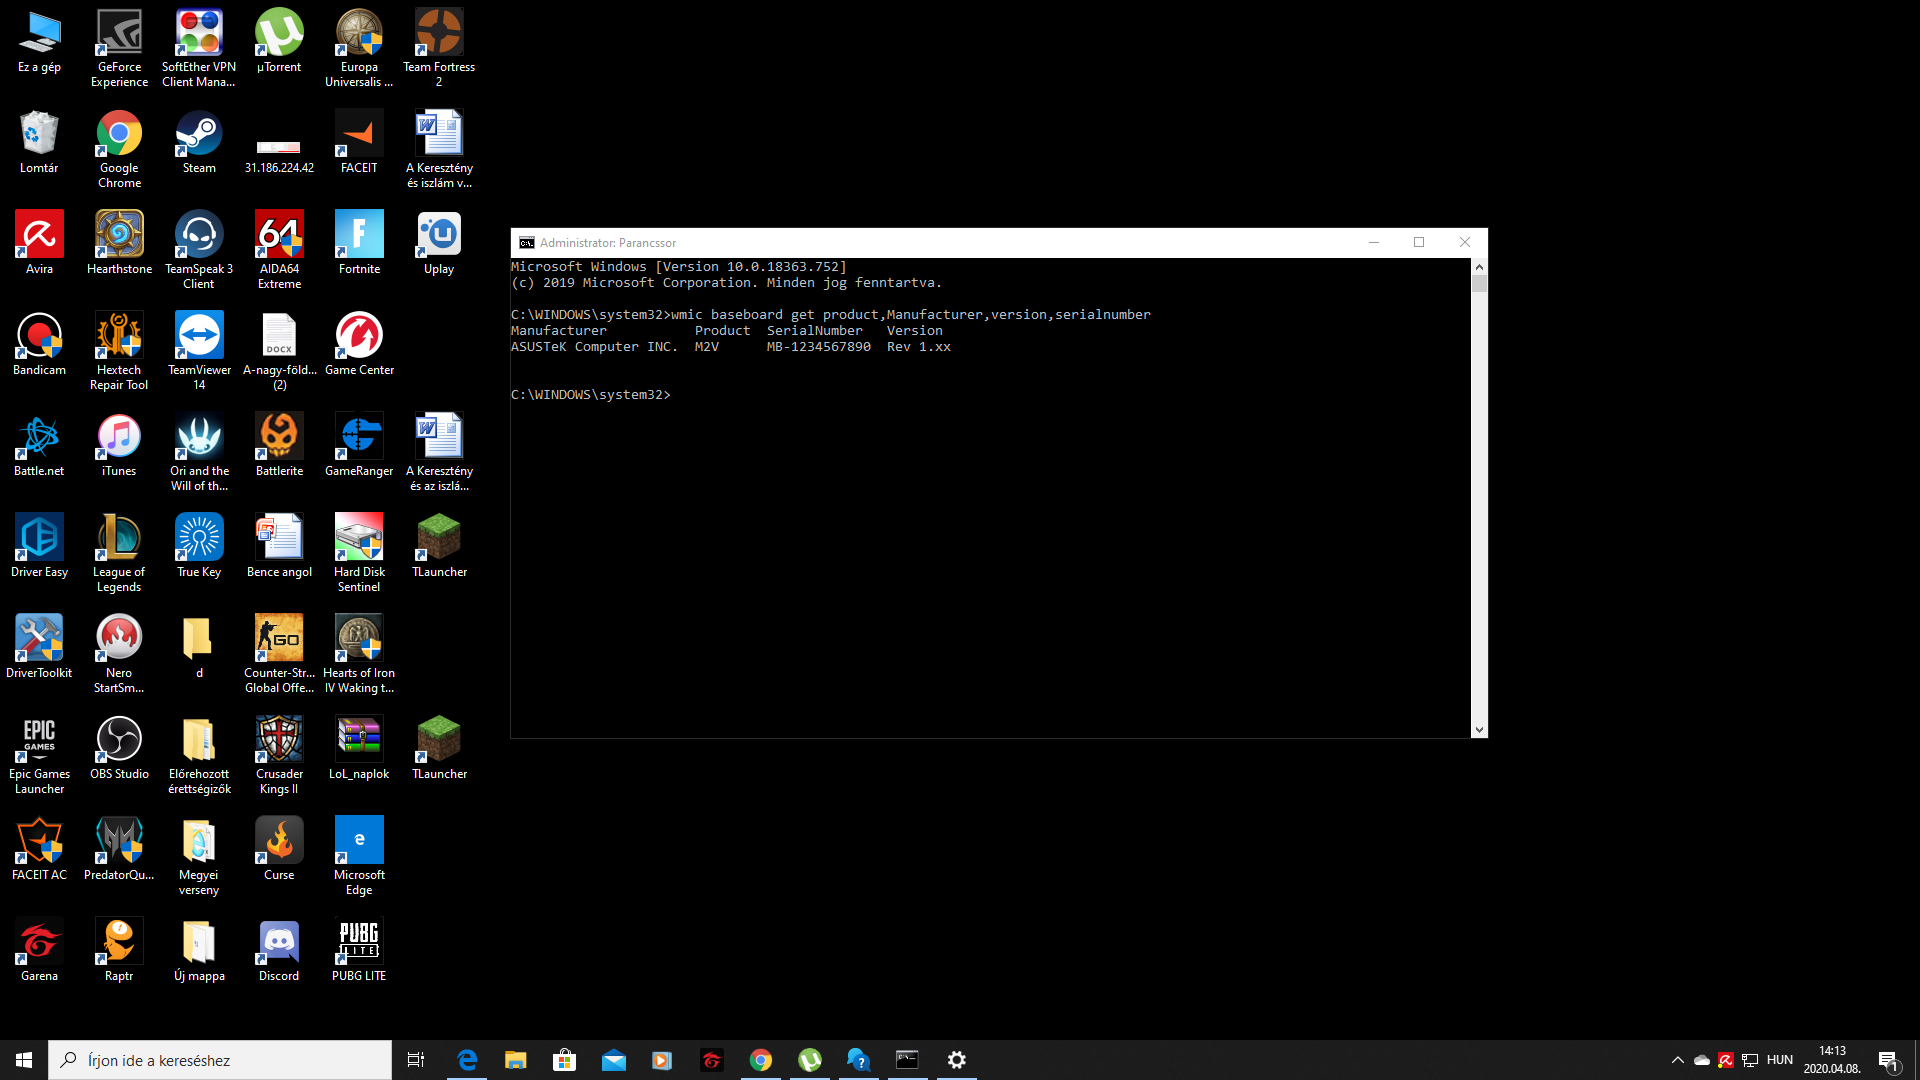
Task: Open the Windows Start menu
Action: (x=24, y=1060)
